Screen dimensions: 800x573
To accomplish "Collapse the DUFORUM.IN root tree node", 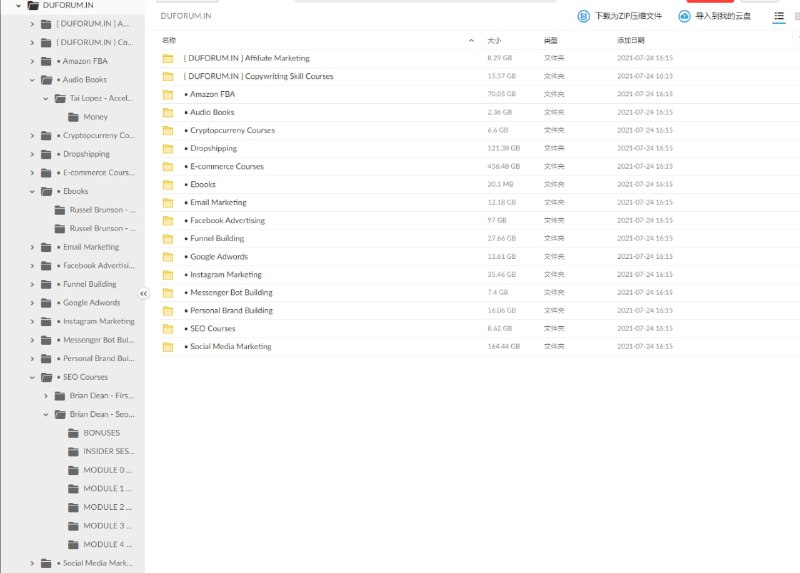I will coord(18,6).
